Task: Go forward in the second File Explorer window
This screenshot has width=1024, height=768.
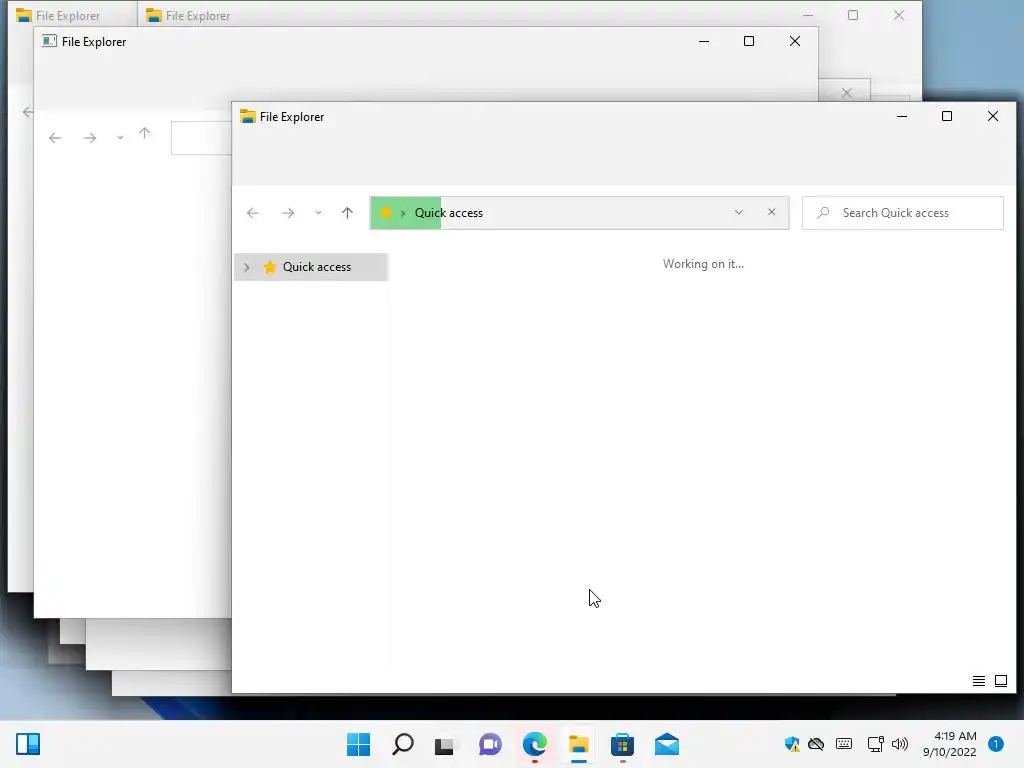Action: click(x=89, y=138)
